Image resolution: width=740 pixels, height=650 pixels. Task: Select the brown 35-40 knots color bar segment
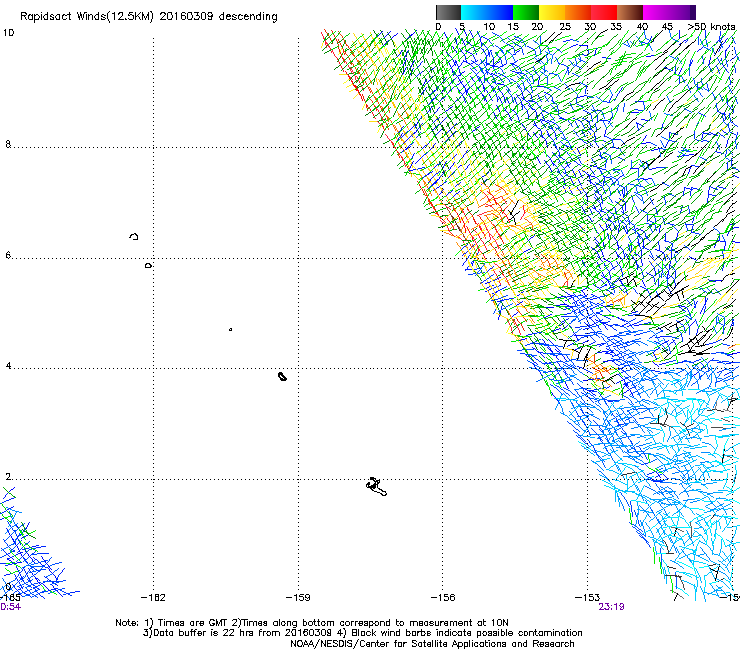tap(630, 12)
